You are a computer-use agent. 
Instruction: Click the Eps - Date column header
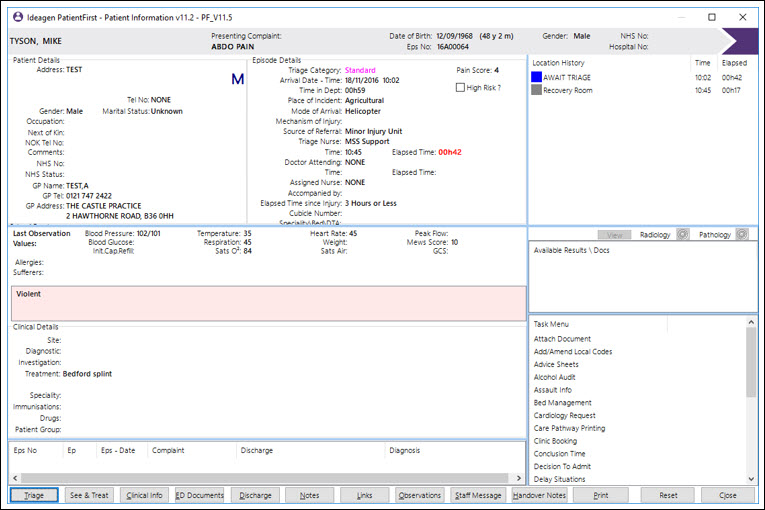click(118, 450)
